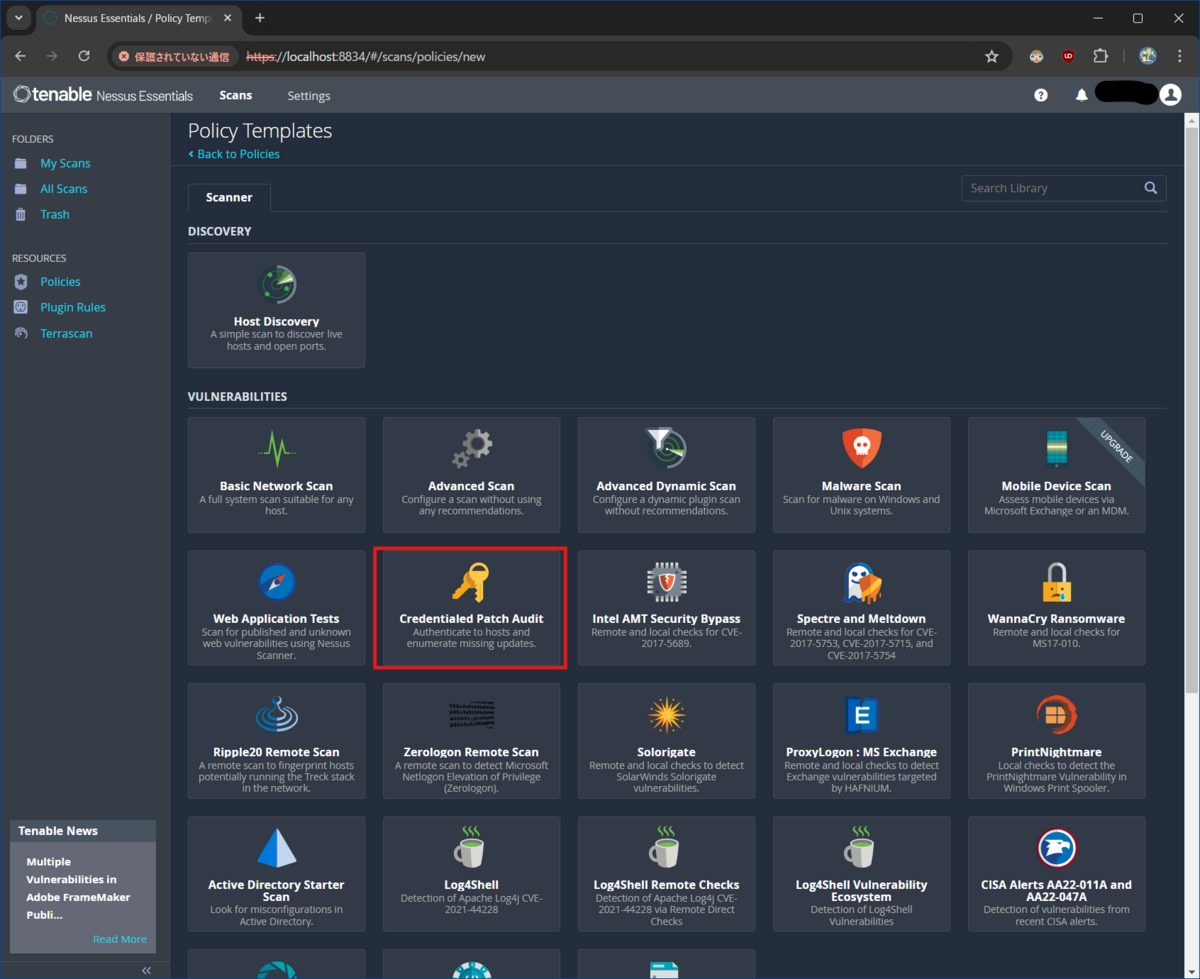Click the Back to Policies link

pos(234,154)
